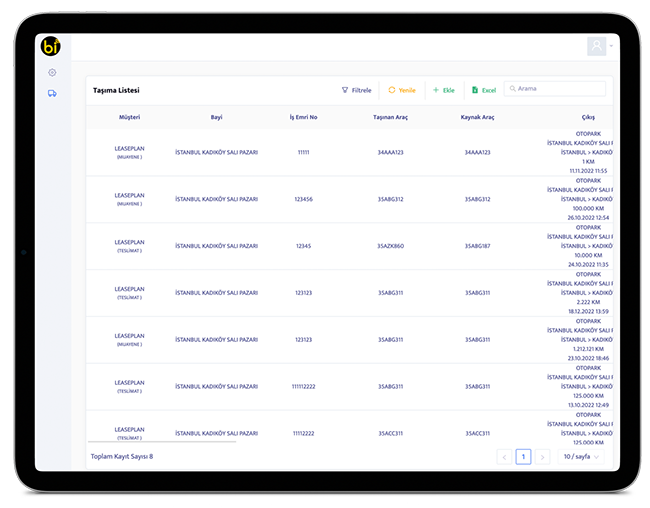This screenshot has height=508, width=650.
Task: Click work order number 11112222
Action: tap(303, 434)
